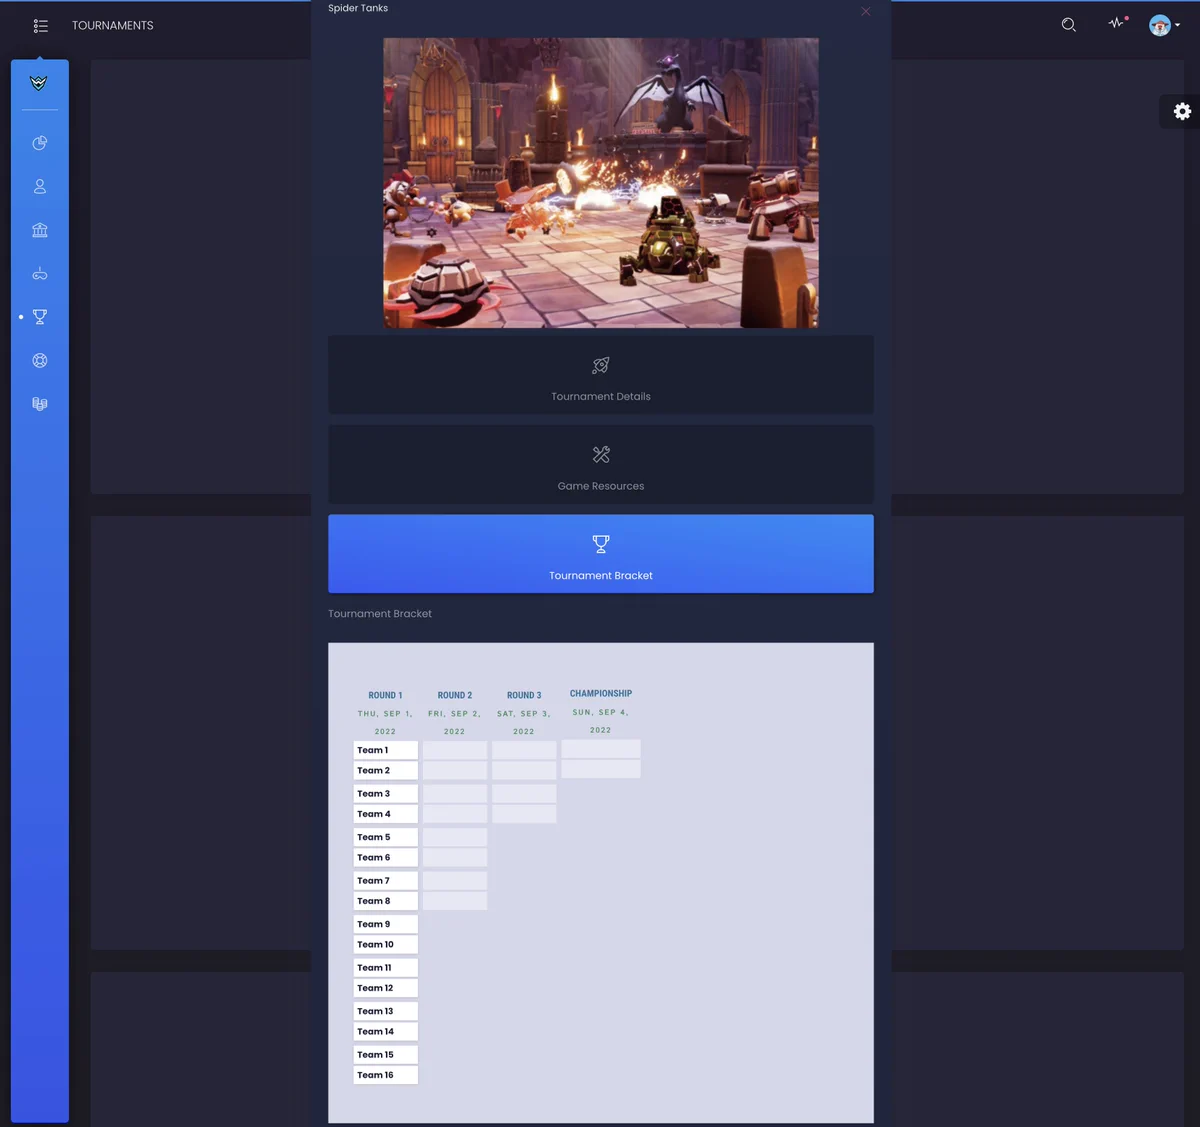Click the TOURNAMENTS page title

tap(113, 26)
